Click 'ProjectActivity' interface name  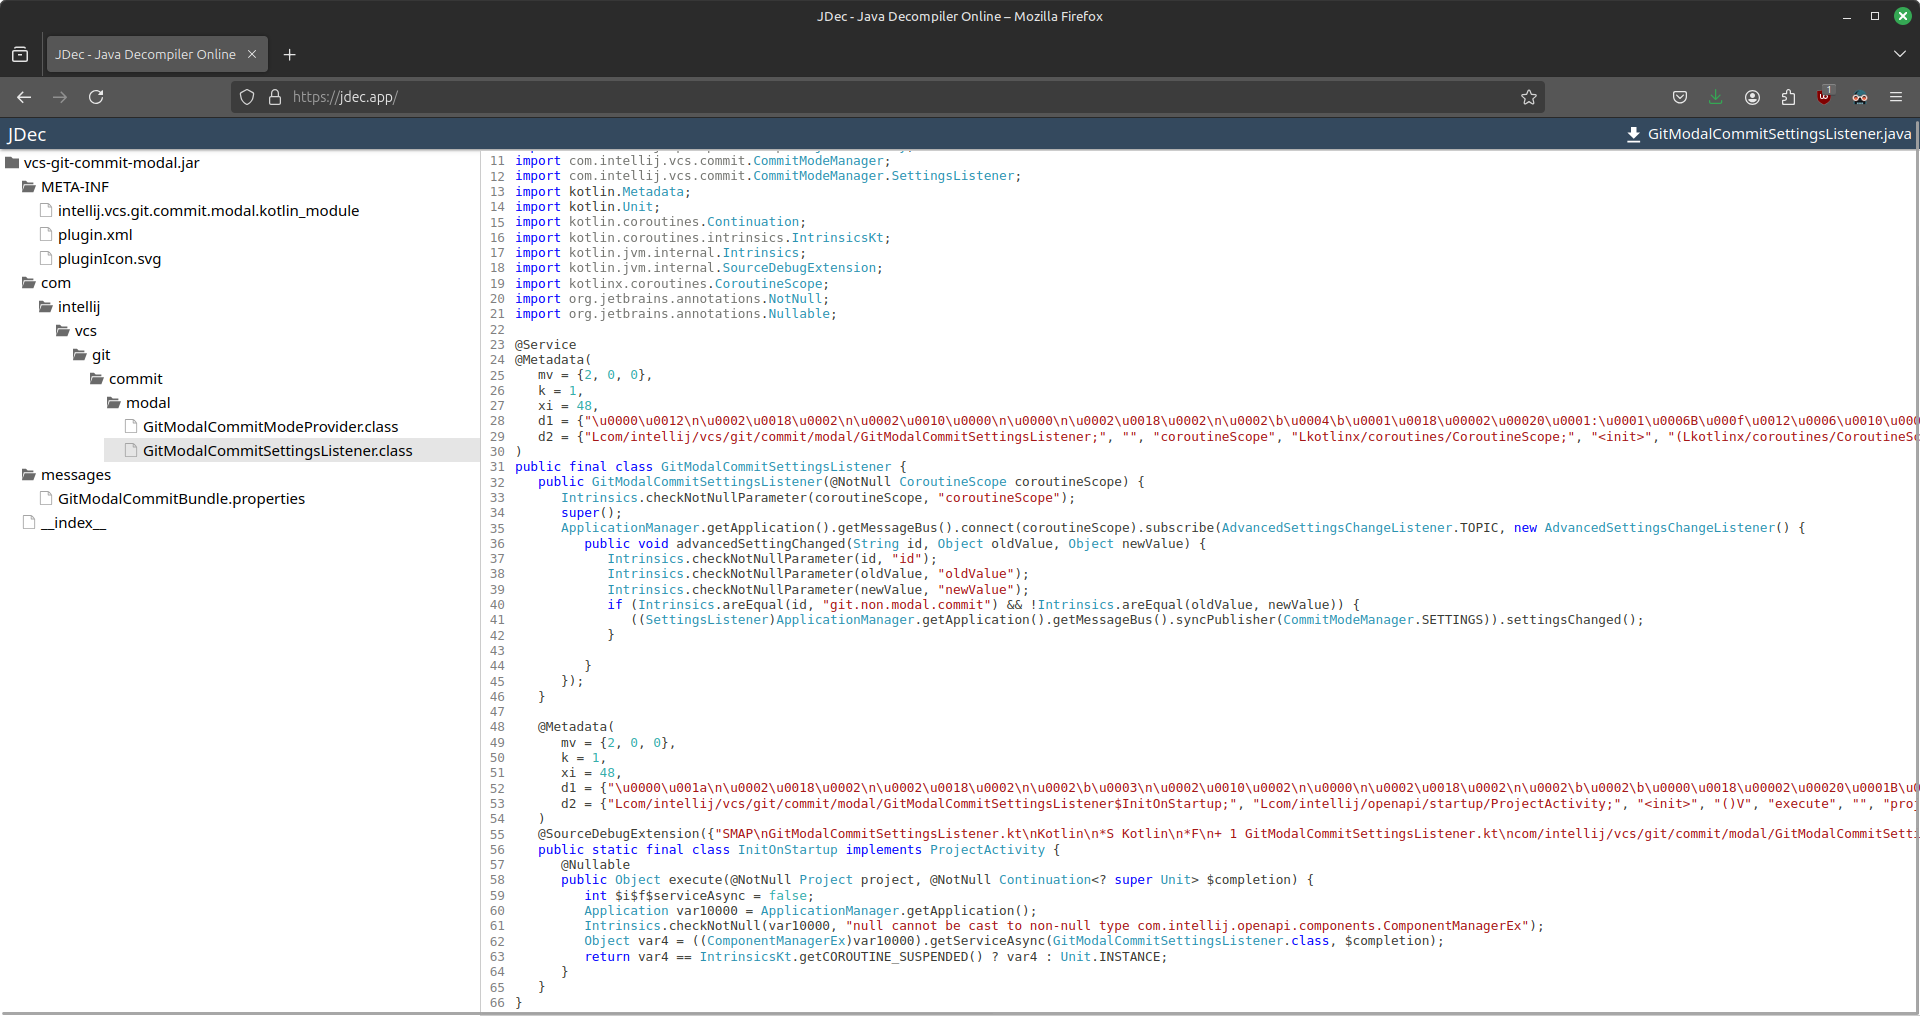point(987,850)
